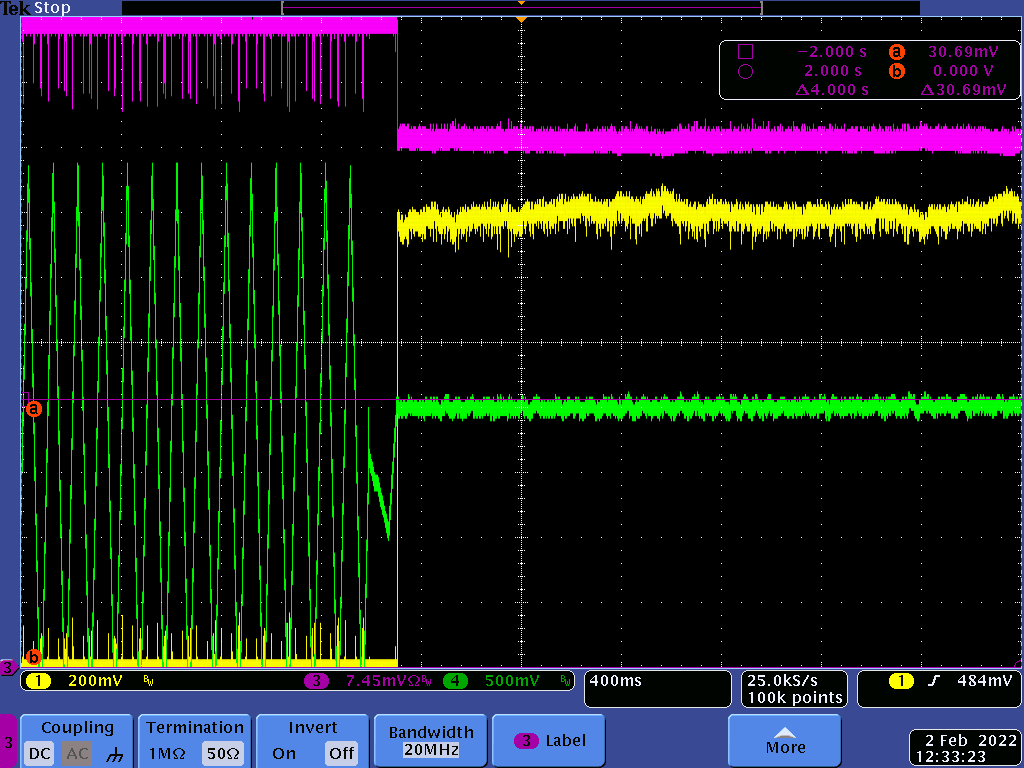
Task: Expand the More menu
Action: (x=785, y=741)
